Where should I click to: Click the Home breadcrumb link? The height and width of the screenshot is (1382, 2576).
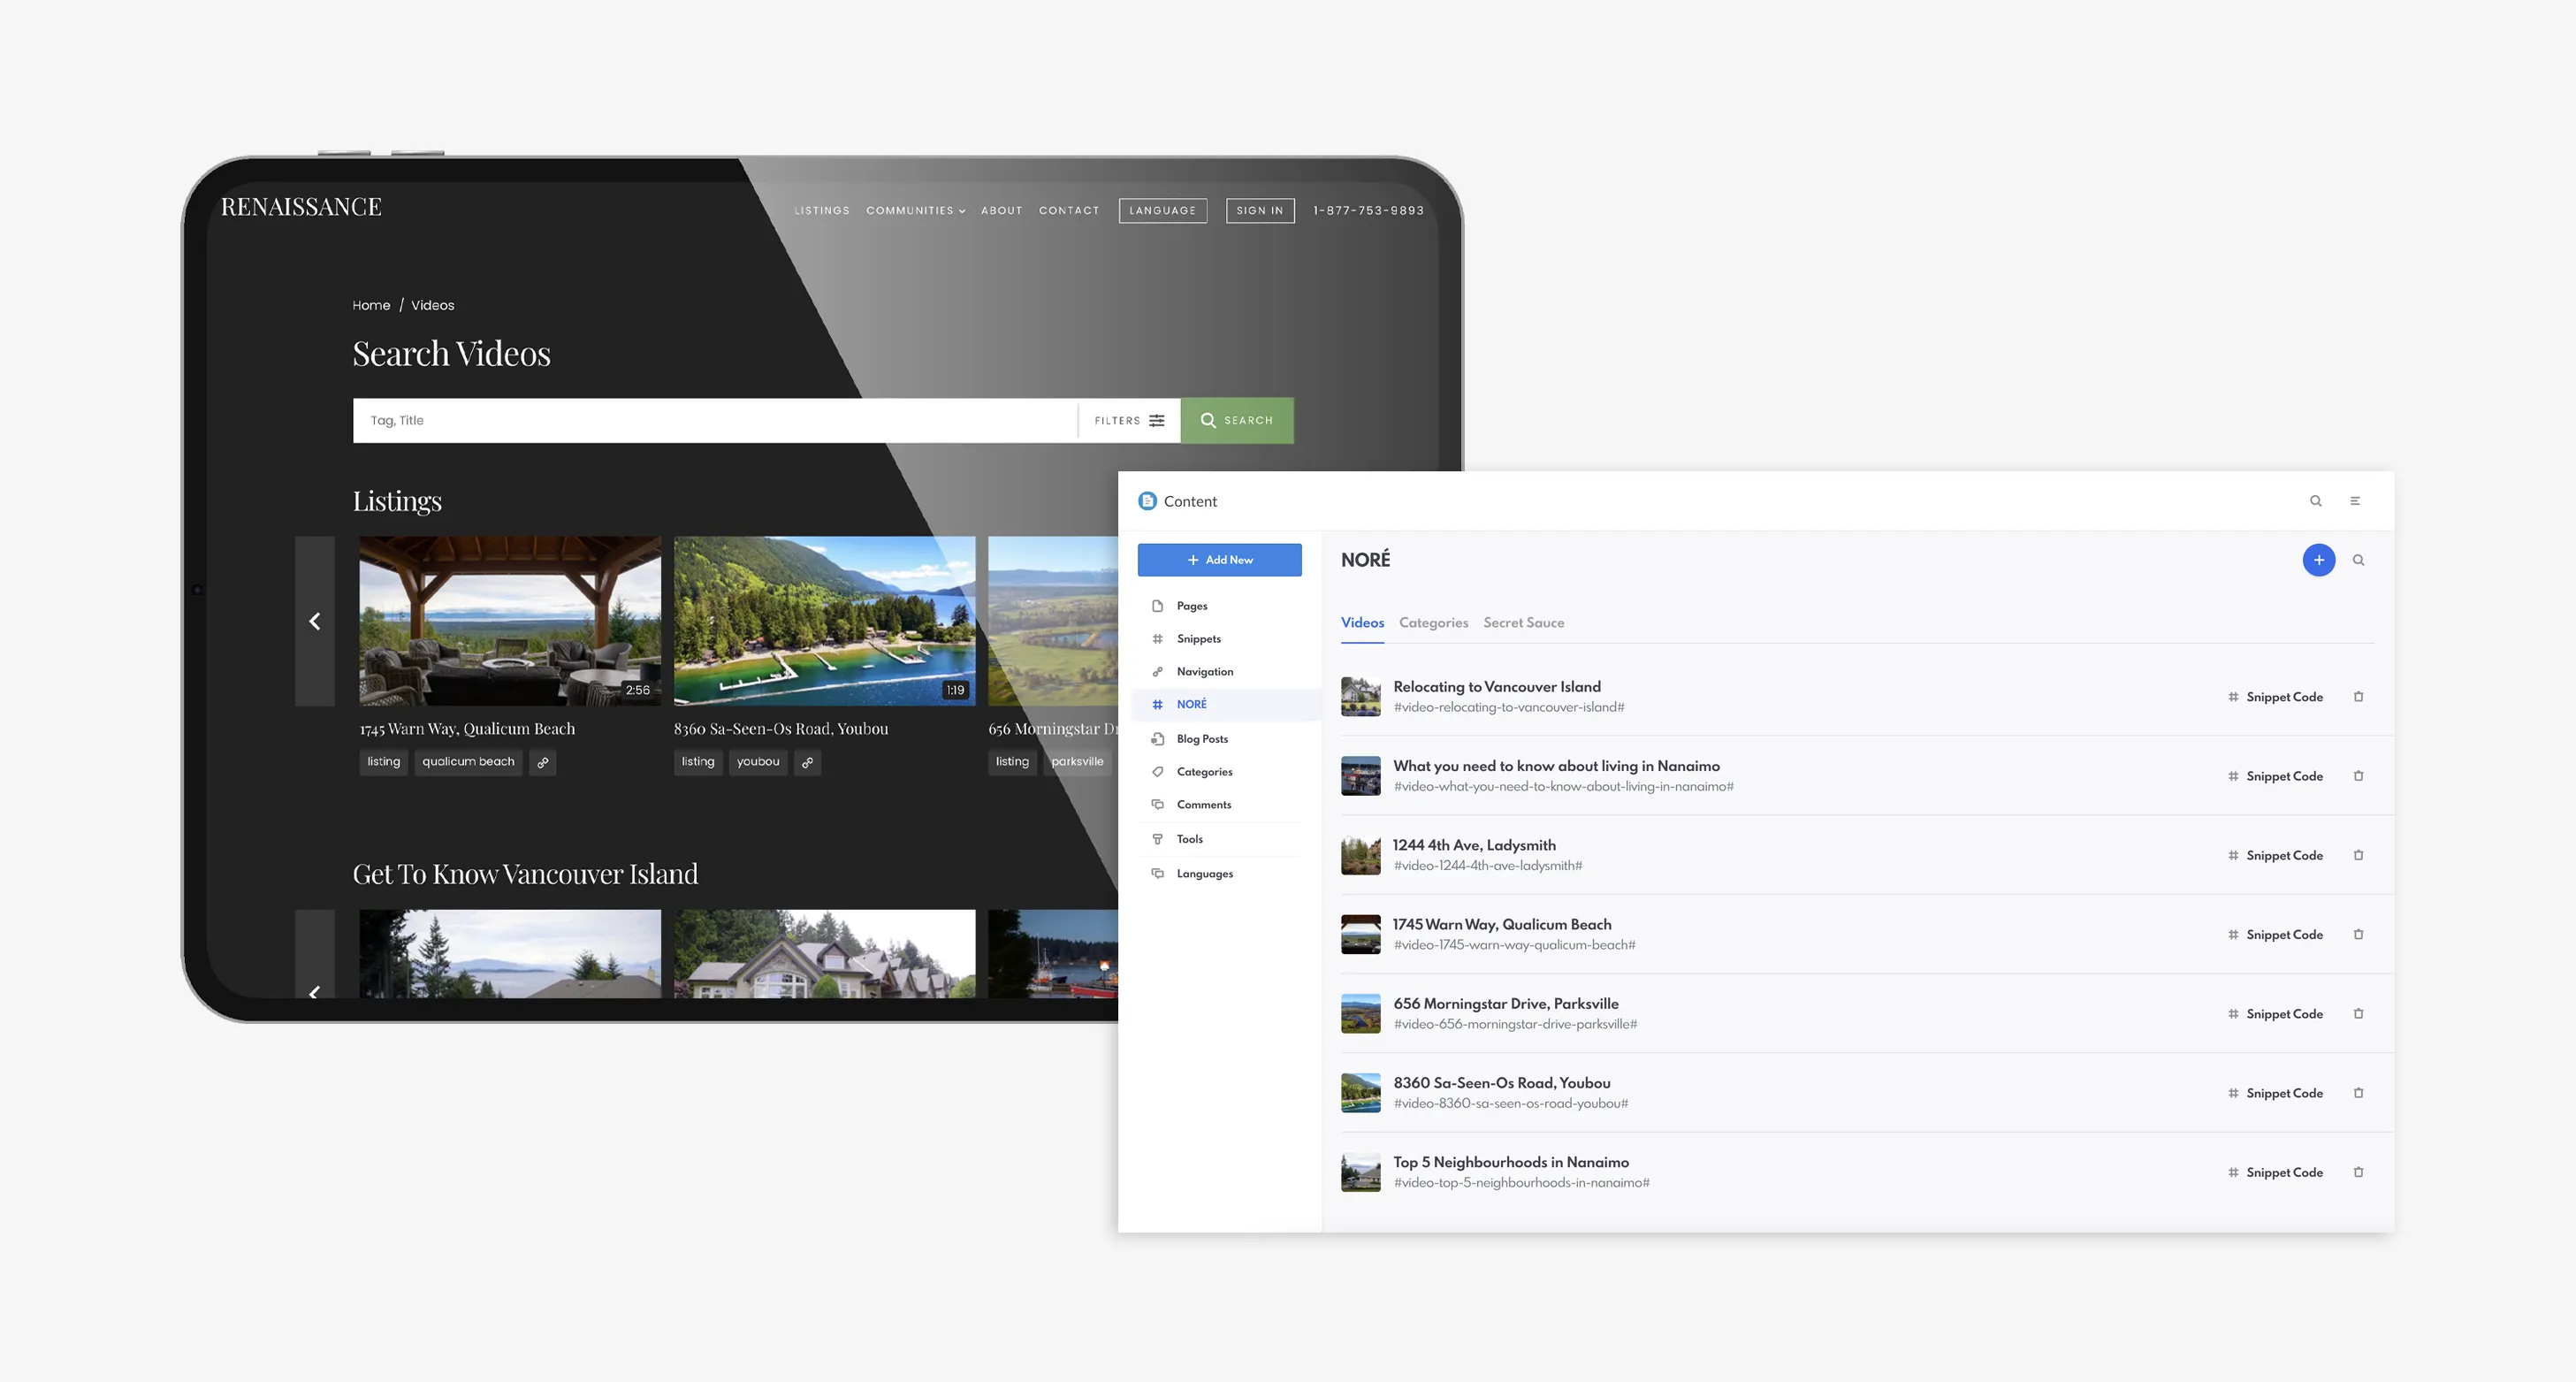click(371, 306)
